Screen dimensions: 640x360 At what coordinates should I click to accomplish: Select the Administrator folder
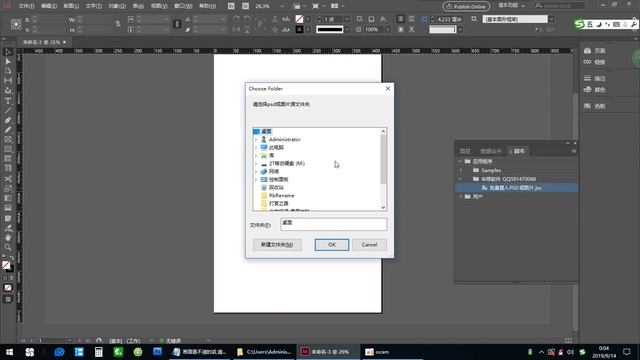tap(284, 140)
